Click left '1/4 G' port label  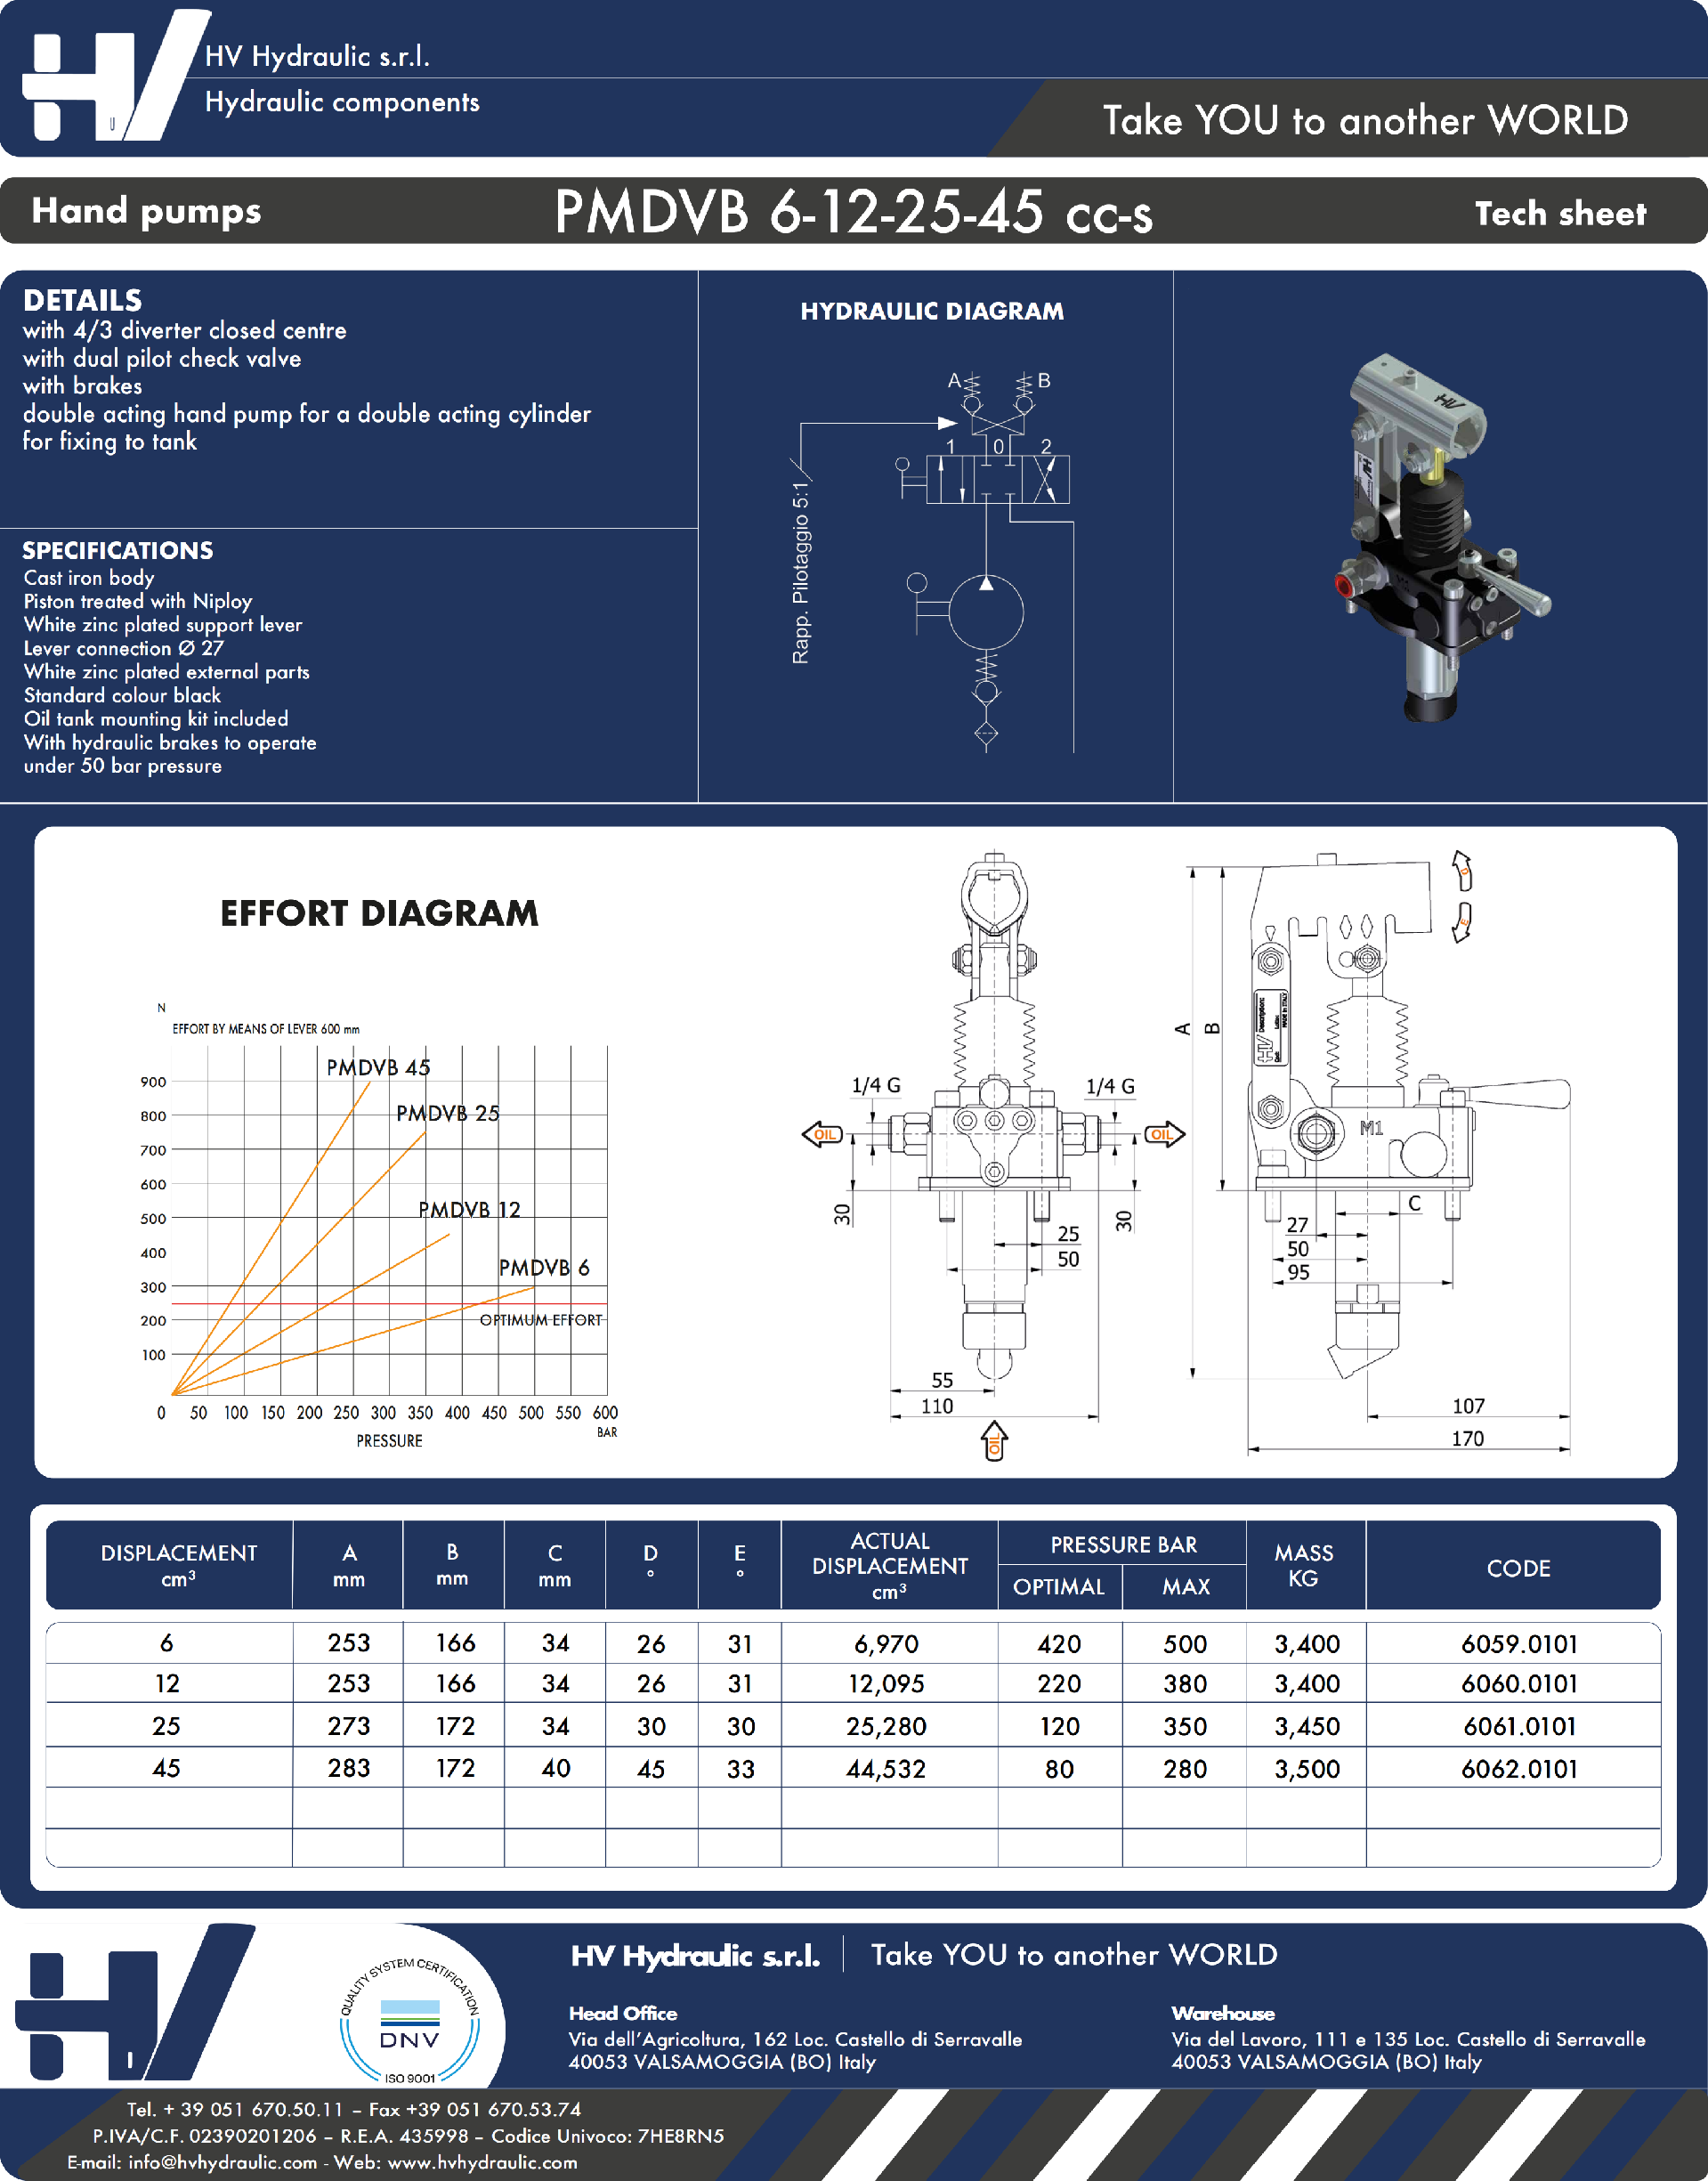click(876, 1085)
